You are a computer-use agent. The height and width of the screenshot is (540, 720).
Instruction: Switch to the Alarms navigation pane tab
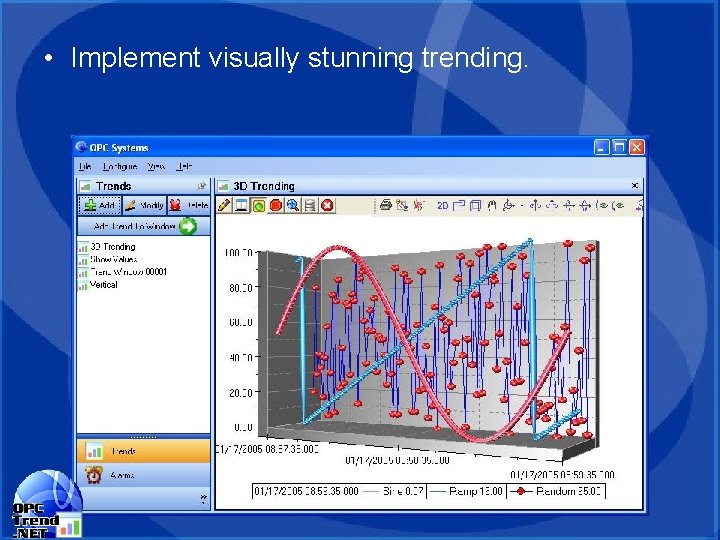(x=144, y=475)
